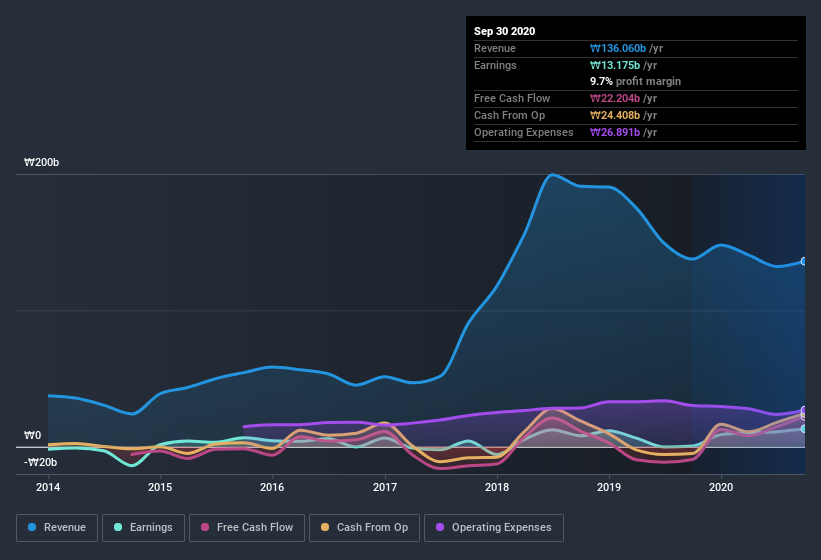Click the teal earnings endpoint marker
Screen dimensions: 821x560
(x=804, y=429)
